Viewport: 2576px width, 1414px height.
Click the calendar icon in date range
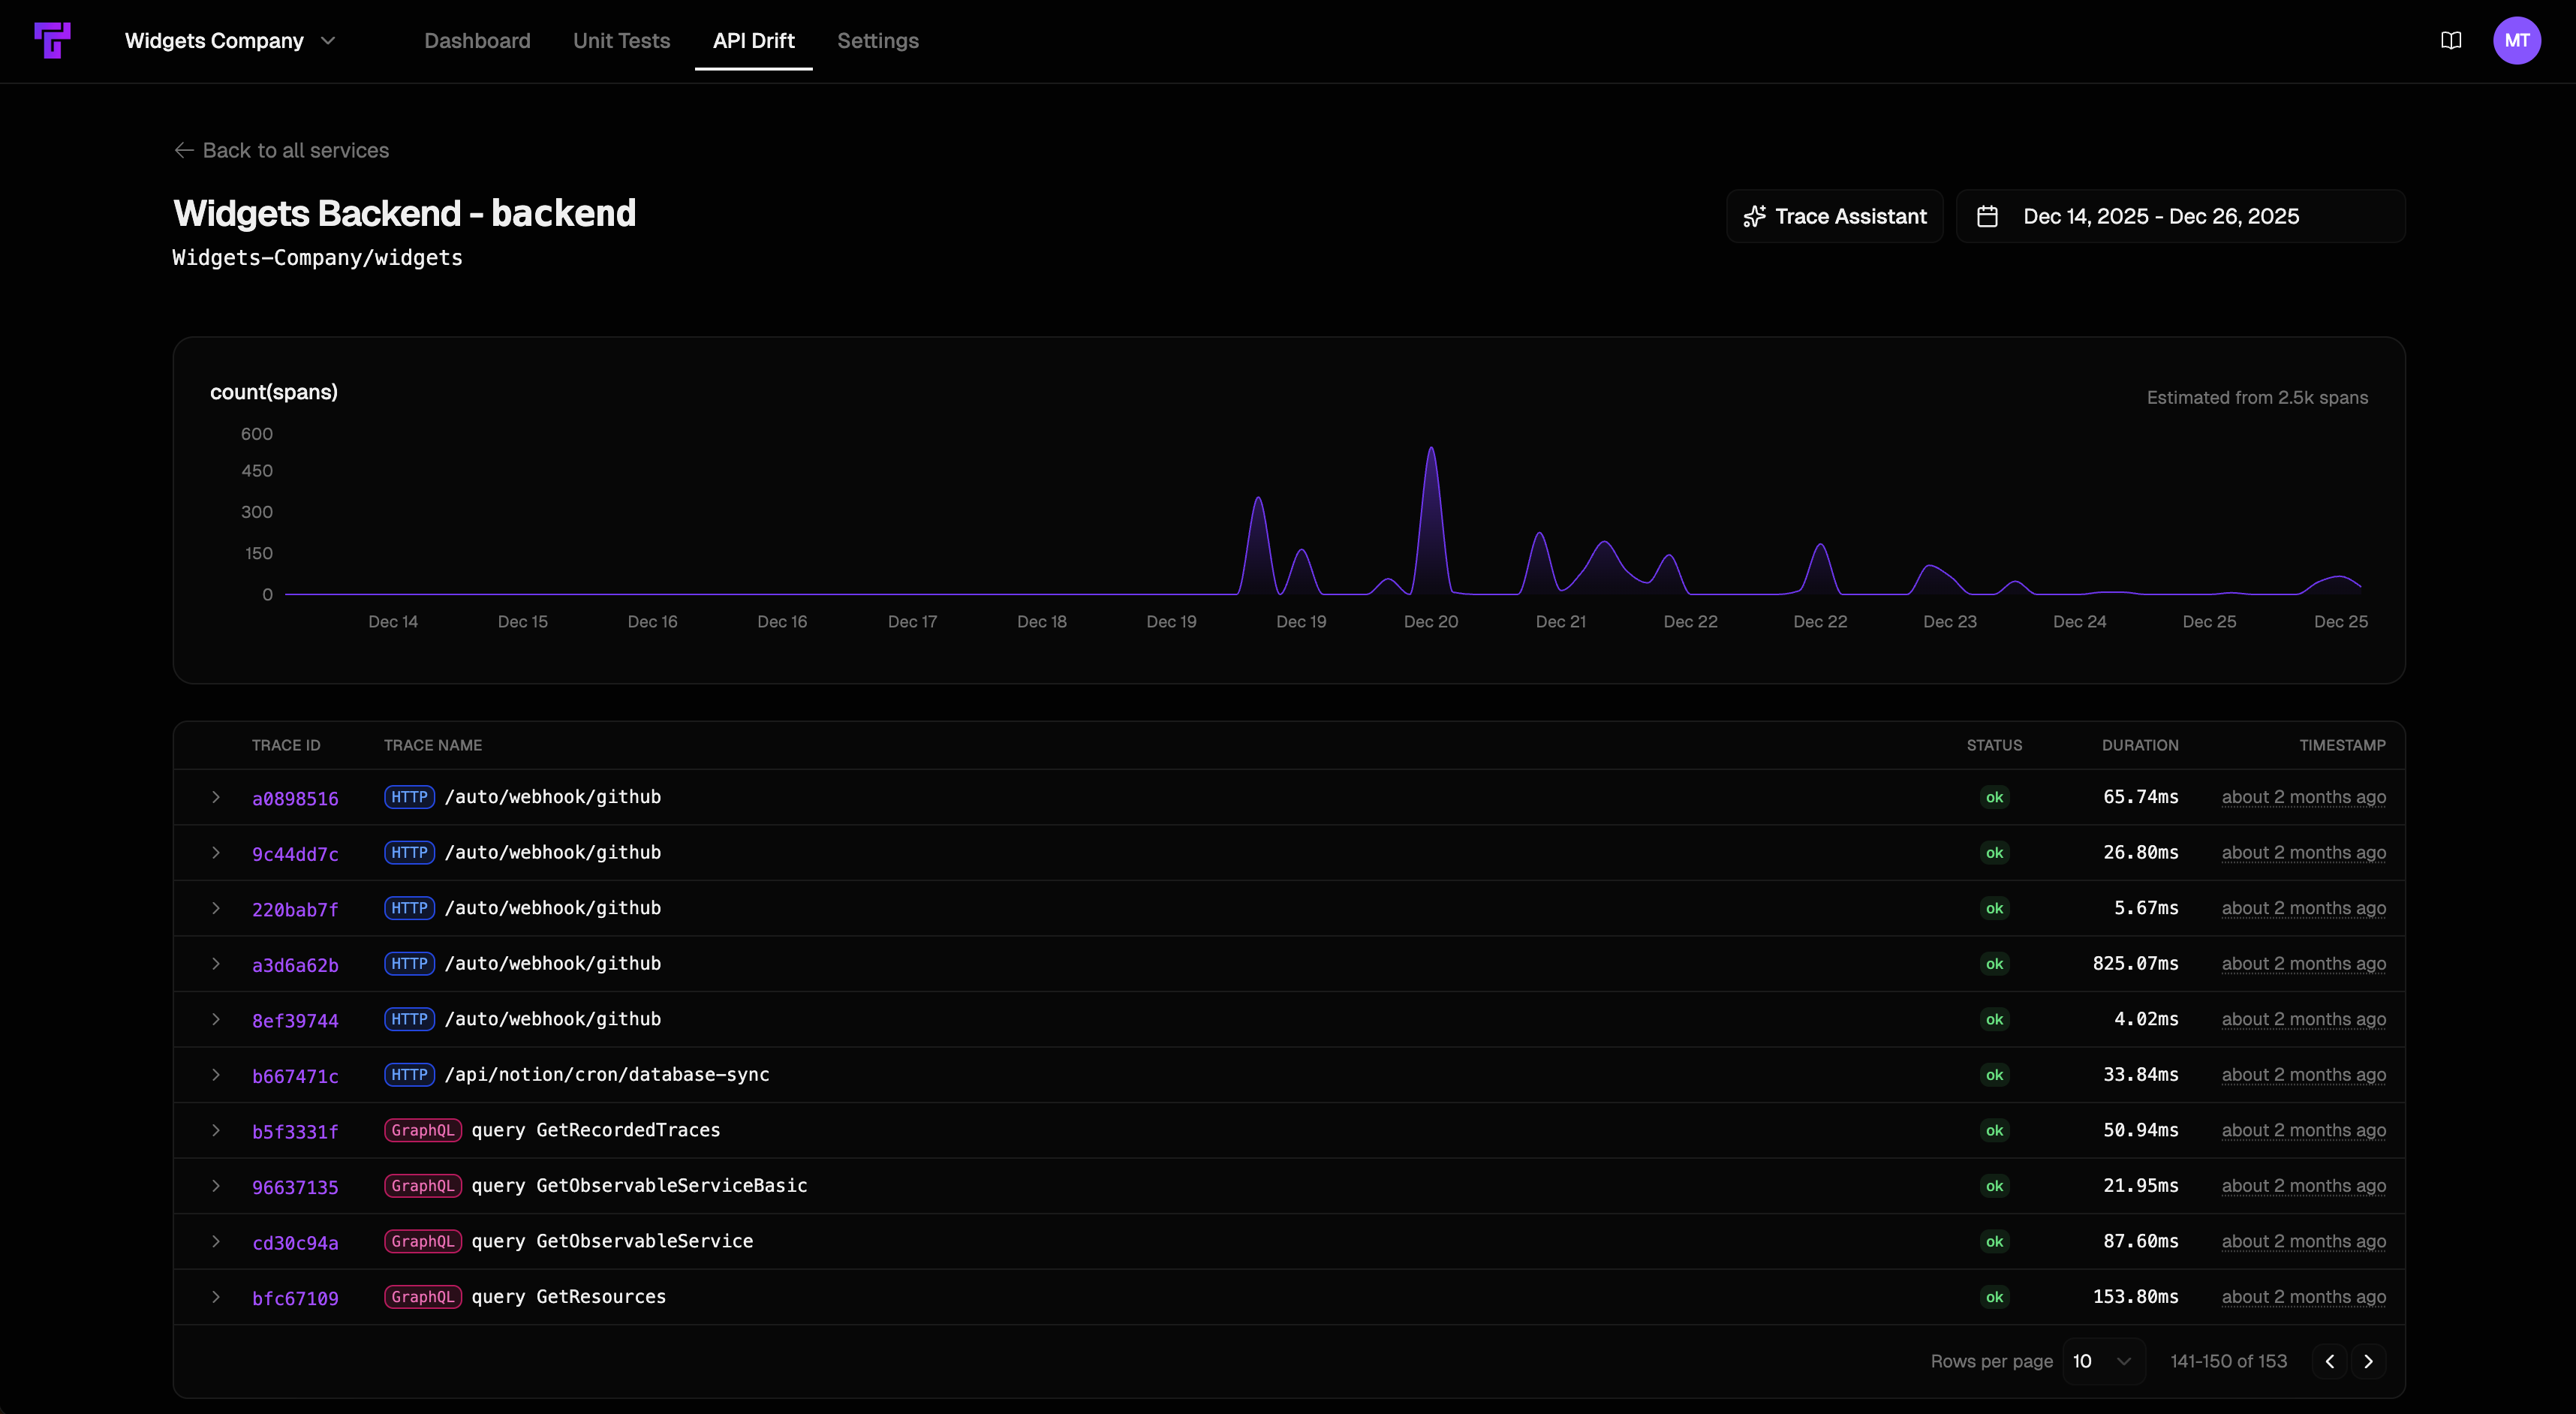point(1987,216)
